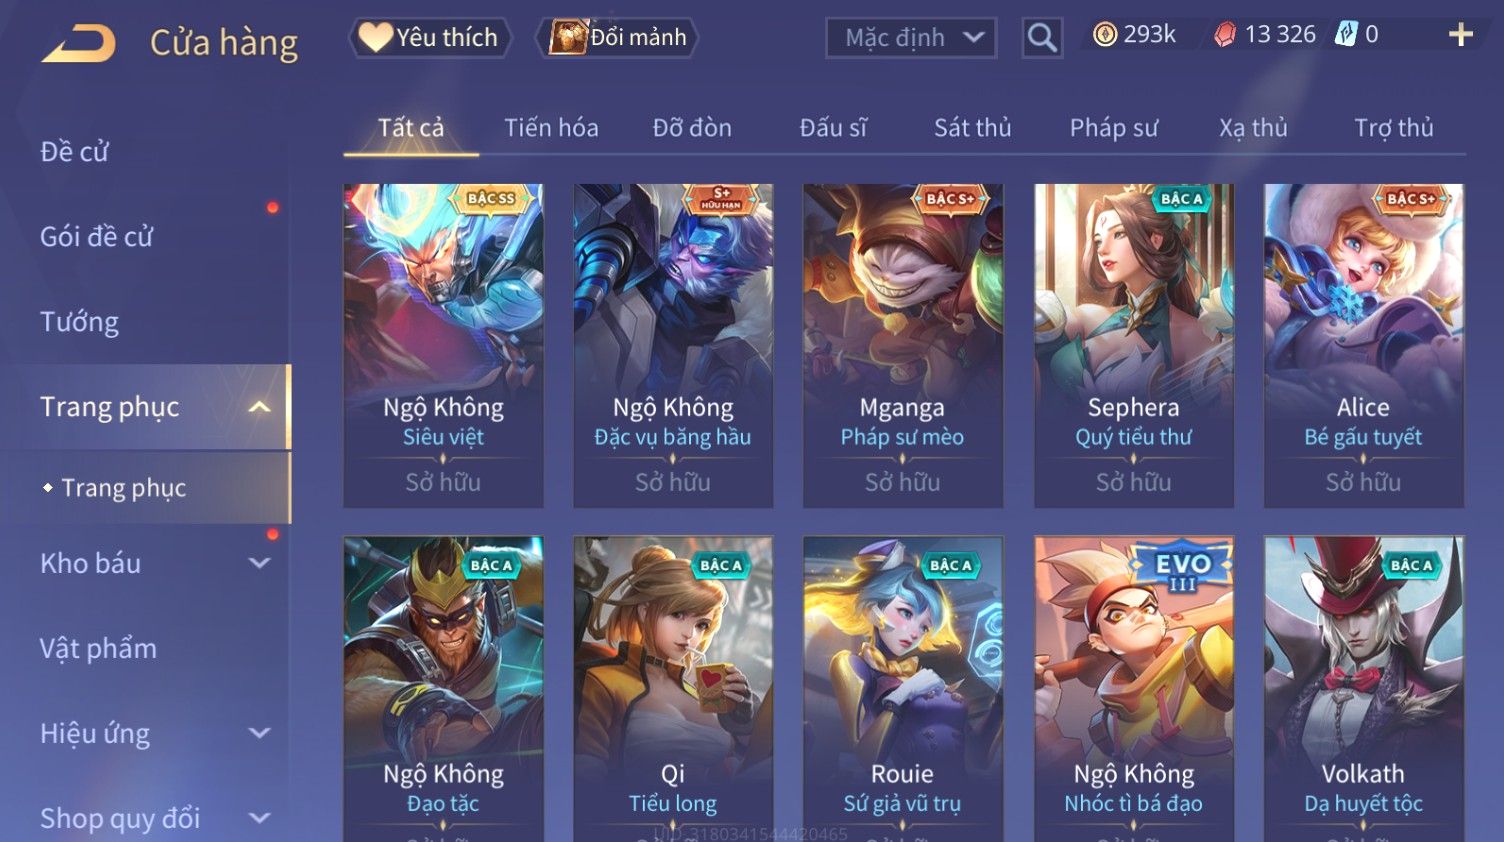Open the Alice Bé gấu tuyết skin

pos(1363,345)
